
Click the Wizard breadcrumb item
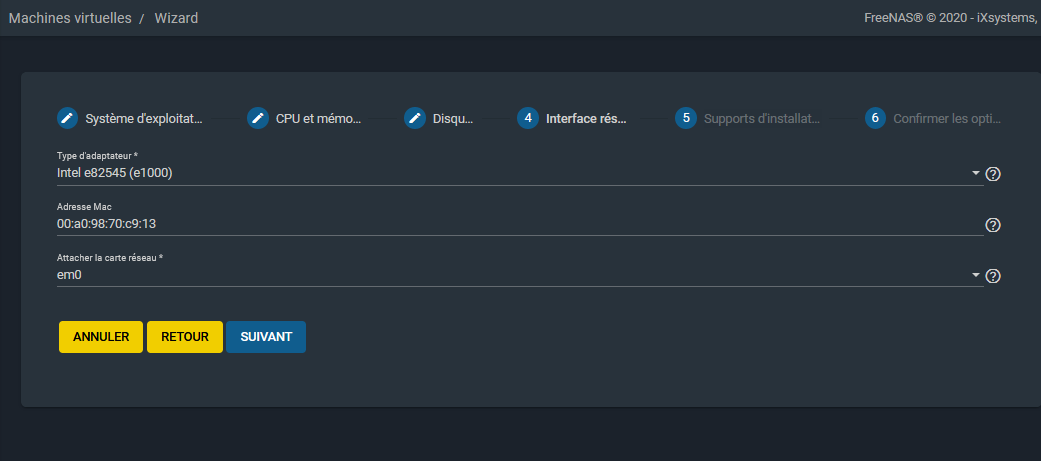pos(176,18)
